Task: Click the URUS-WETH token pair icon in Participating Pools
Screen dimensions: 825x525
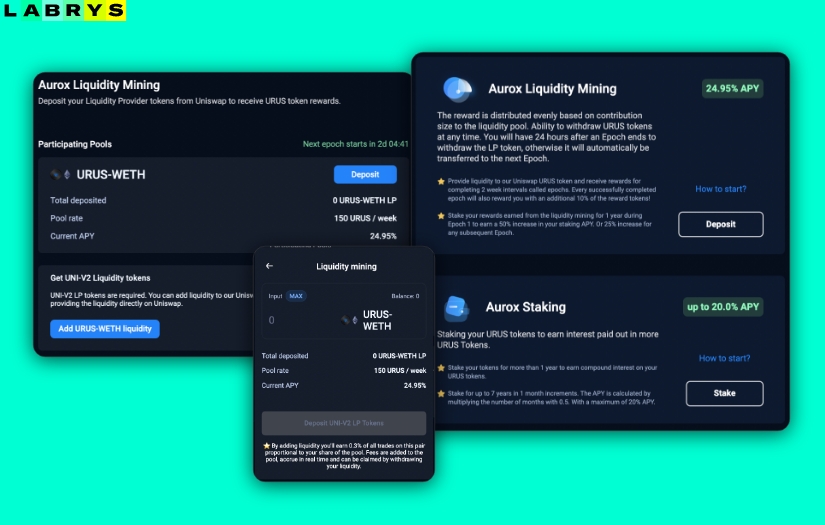Action: click(61, 175)
